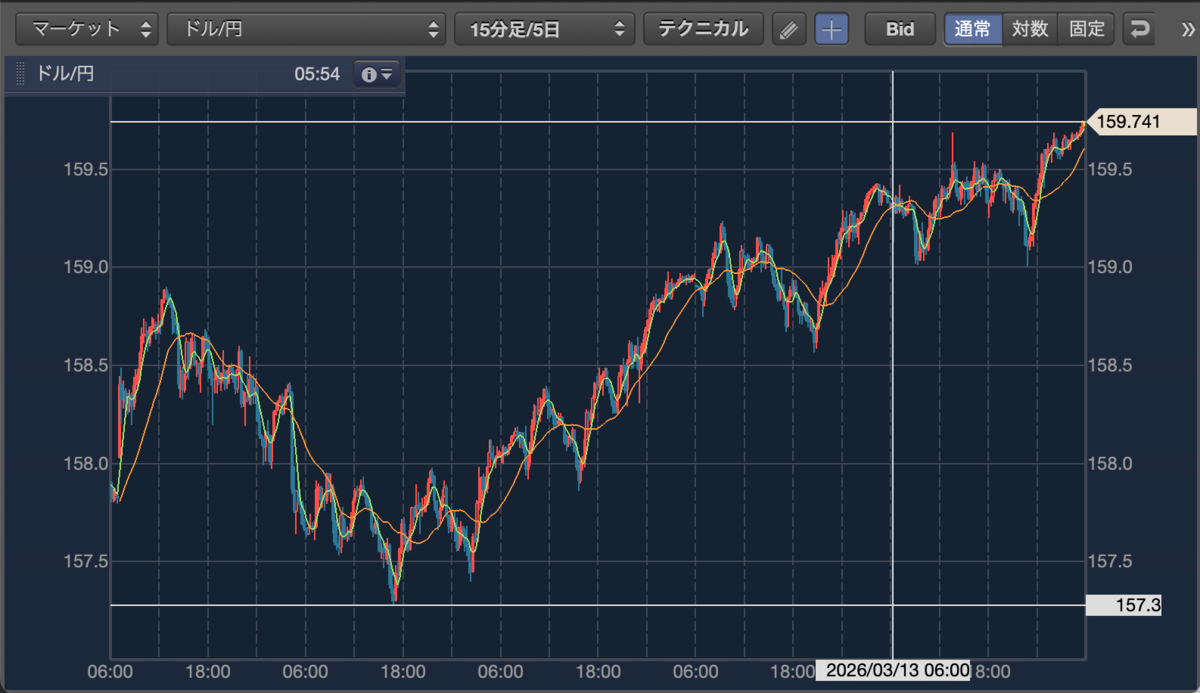This screenshot has height=693, width=1200.
Task: Expand the toolbar overflow chevrons
Action: click(1188, 29)
